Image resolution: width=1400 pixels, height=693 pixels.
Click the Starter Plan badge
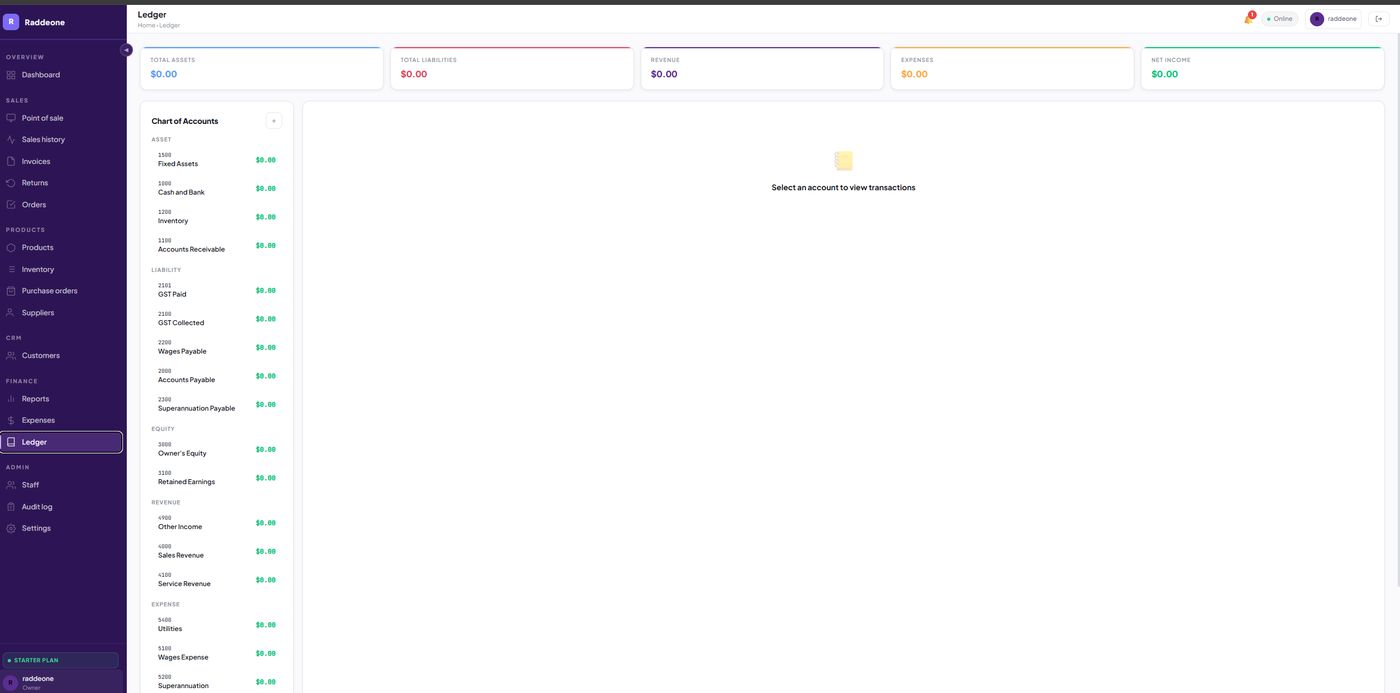tap(61, 660)
